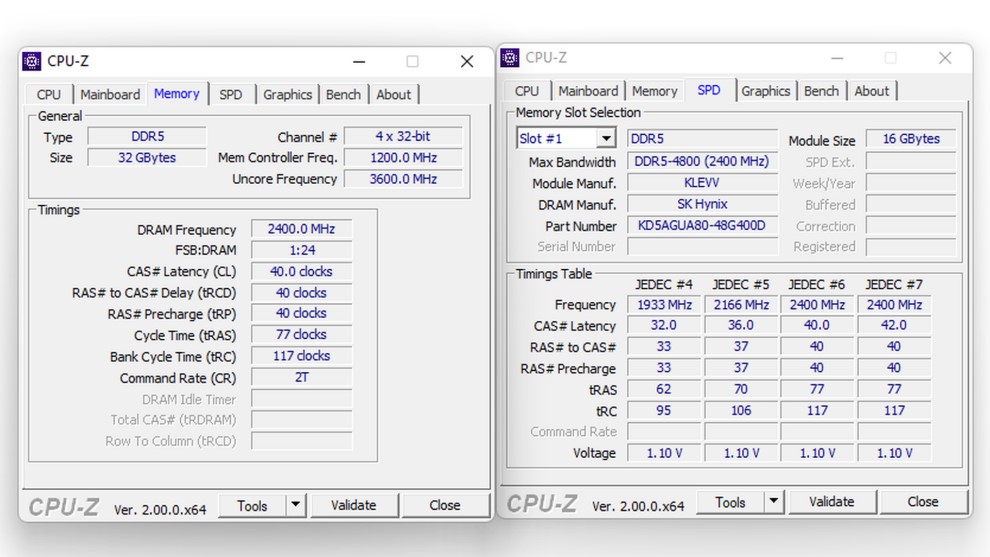Click JEDEC #7 CAS# Latency value 42.0
Viewport: 990px width, 557px height.
tap(894, 325)
